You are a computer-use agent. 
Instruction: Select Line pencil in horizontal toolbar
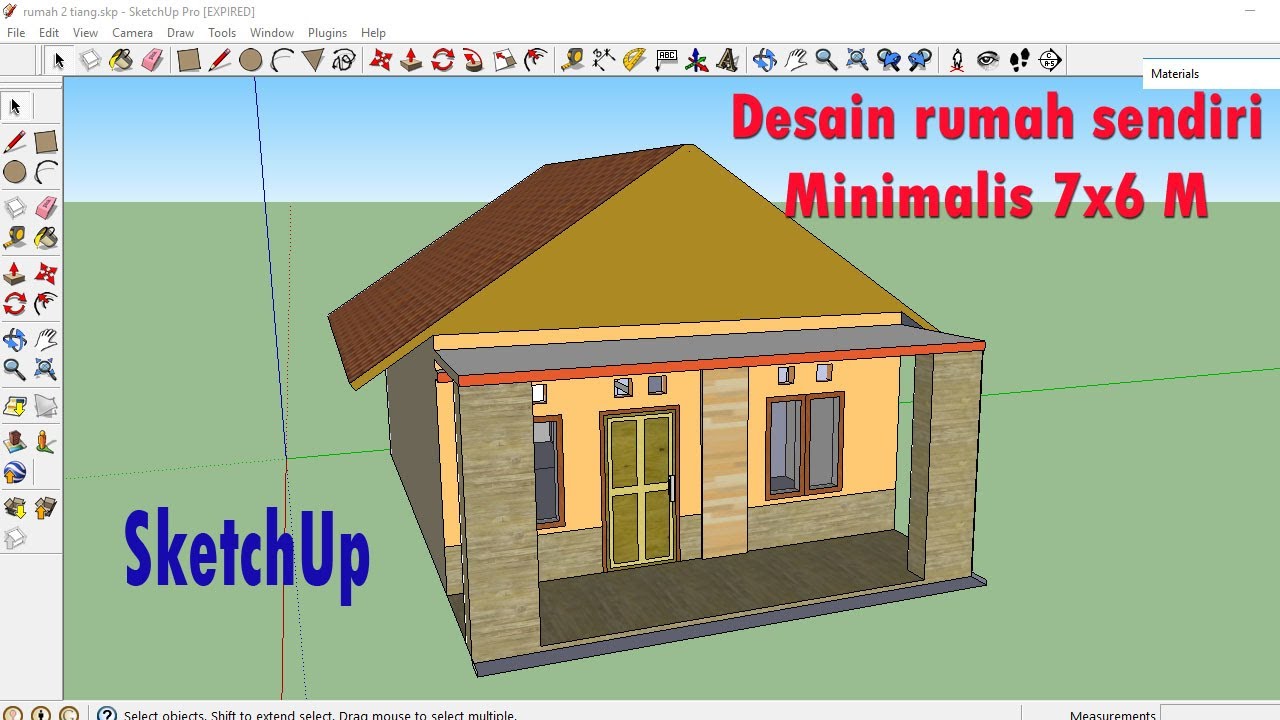point(220,60)
